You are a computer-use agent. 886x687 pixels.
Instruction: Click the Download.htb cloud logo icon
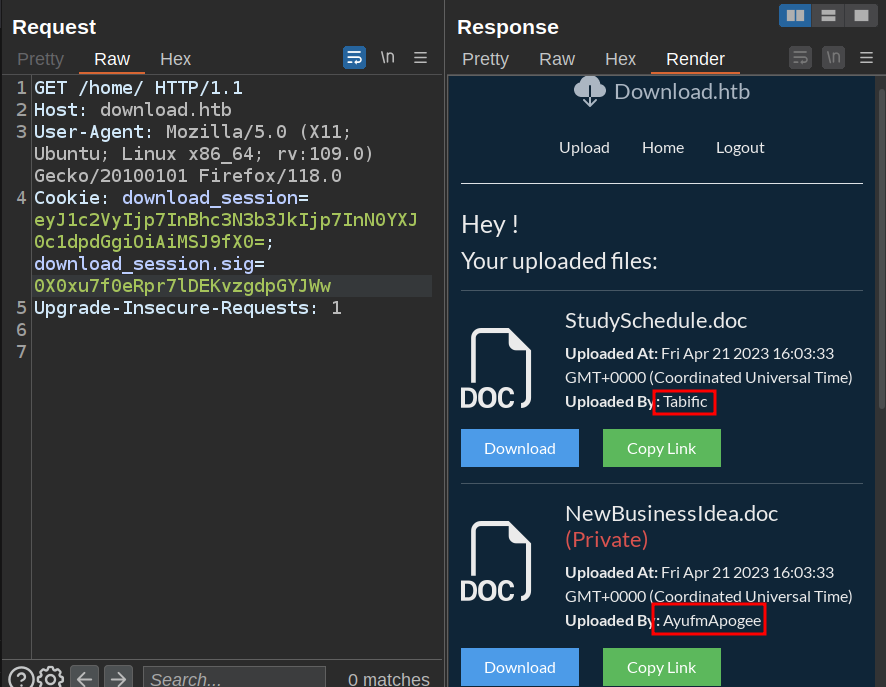point(590,92)
